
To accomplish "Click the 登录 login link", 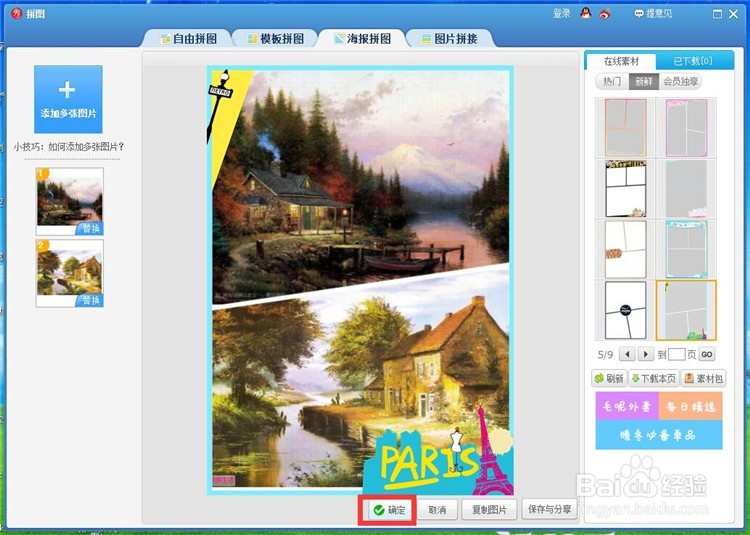I will 562,13.
